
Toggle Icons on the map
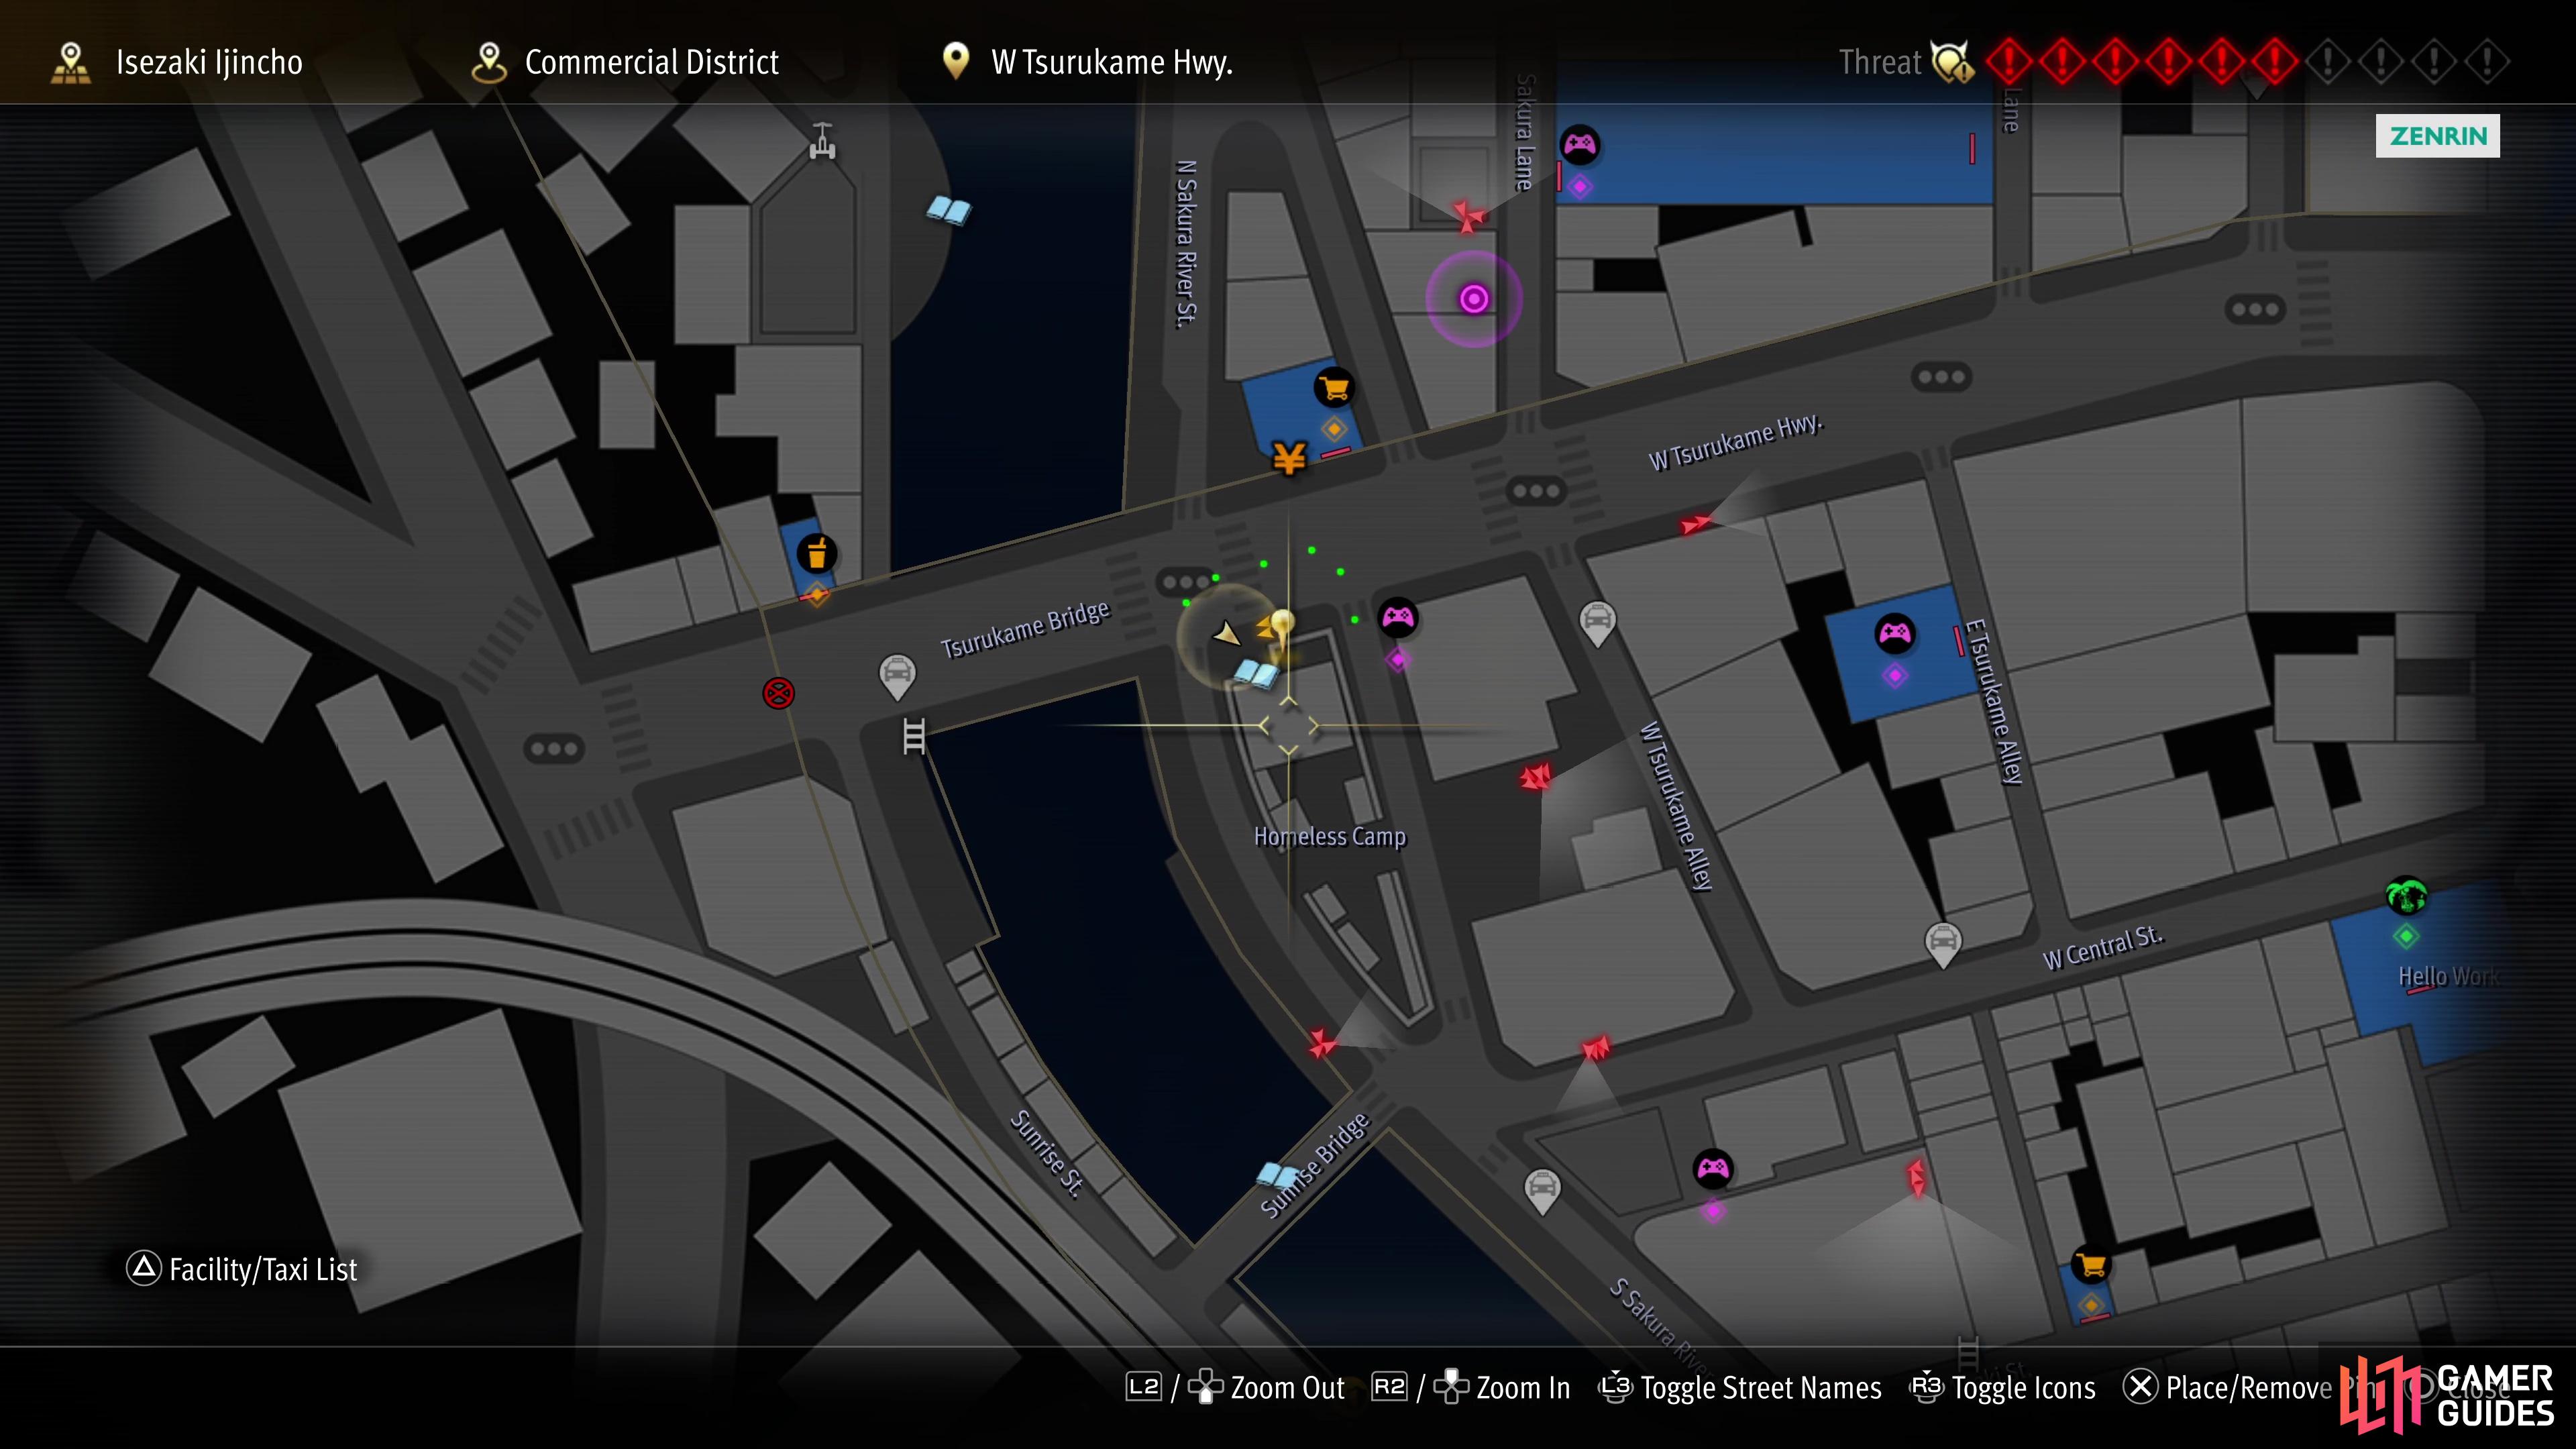pyautogui.click(x=2003, y=1388)
